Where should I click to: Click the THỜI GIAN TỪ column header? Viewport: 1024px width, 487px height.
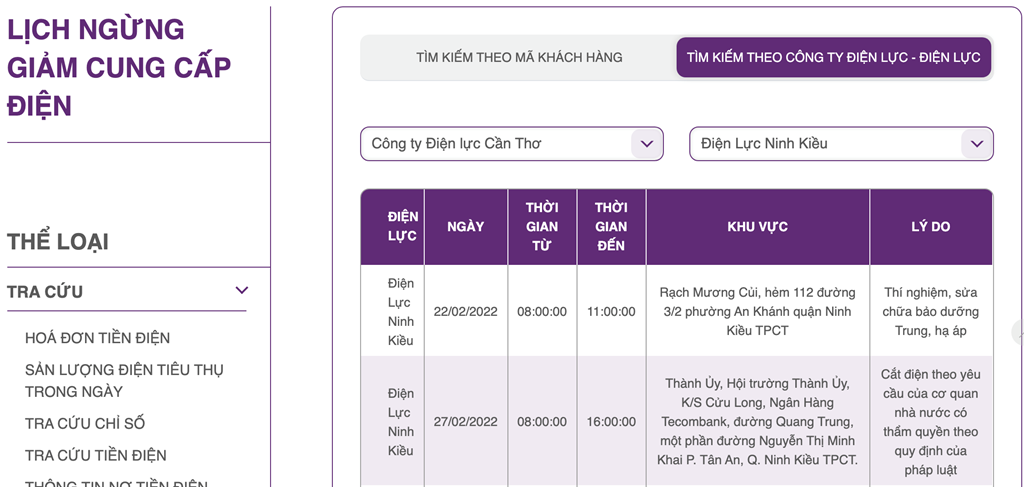(542, 227)
